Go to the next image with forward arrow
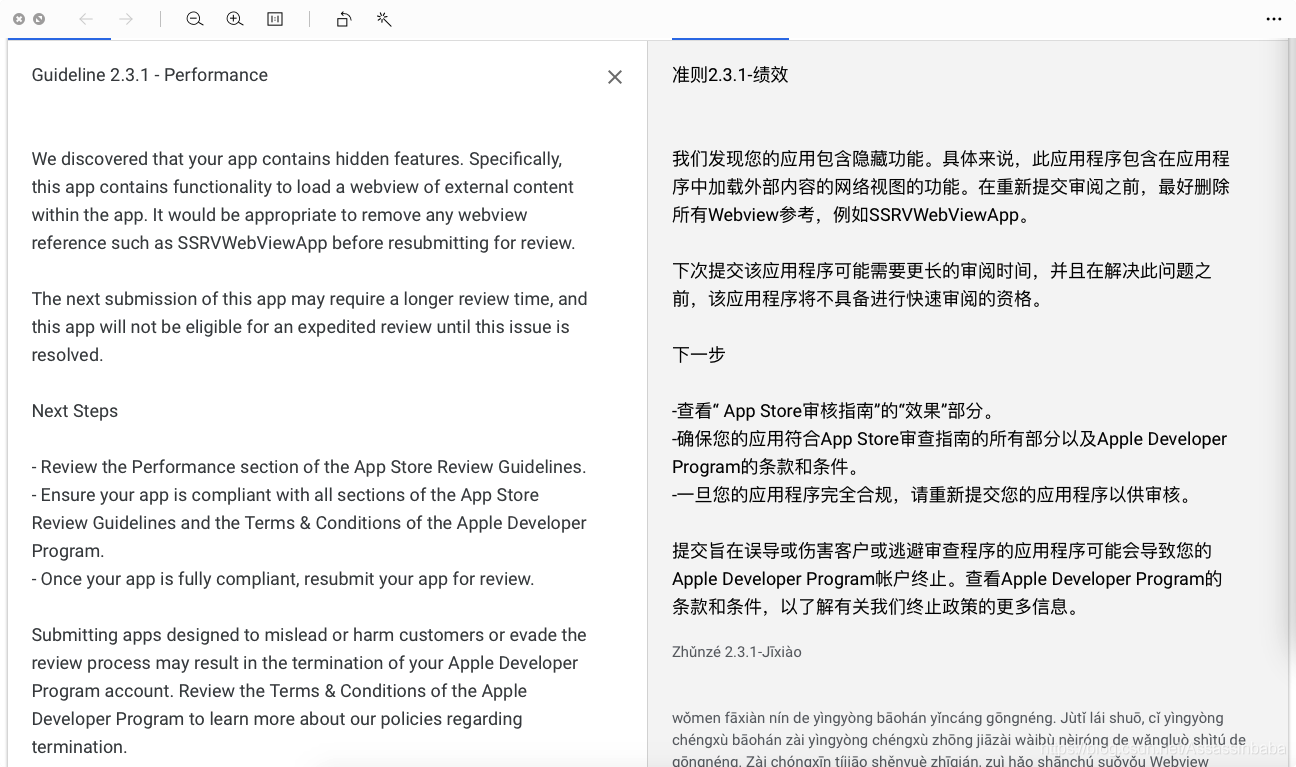This screenshot has width=1296, height=767. pyautogui.click(x=126, y=19)
